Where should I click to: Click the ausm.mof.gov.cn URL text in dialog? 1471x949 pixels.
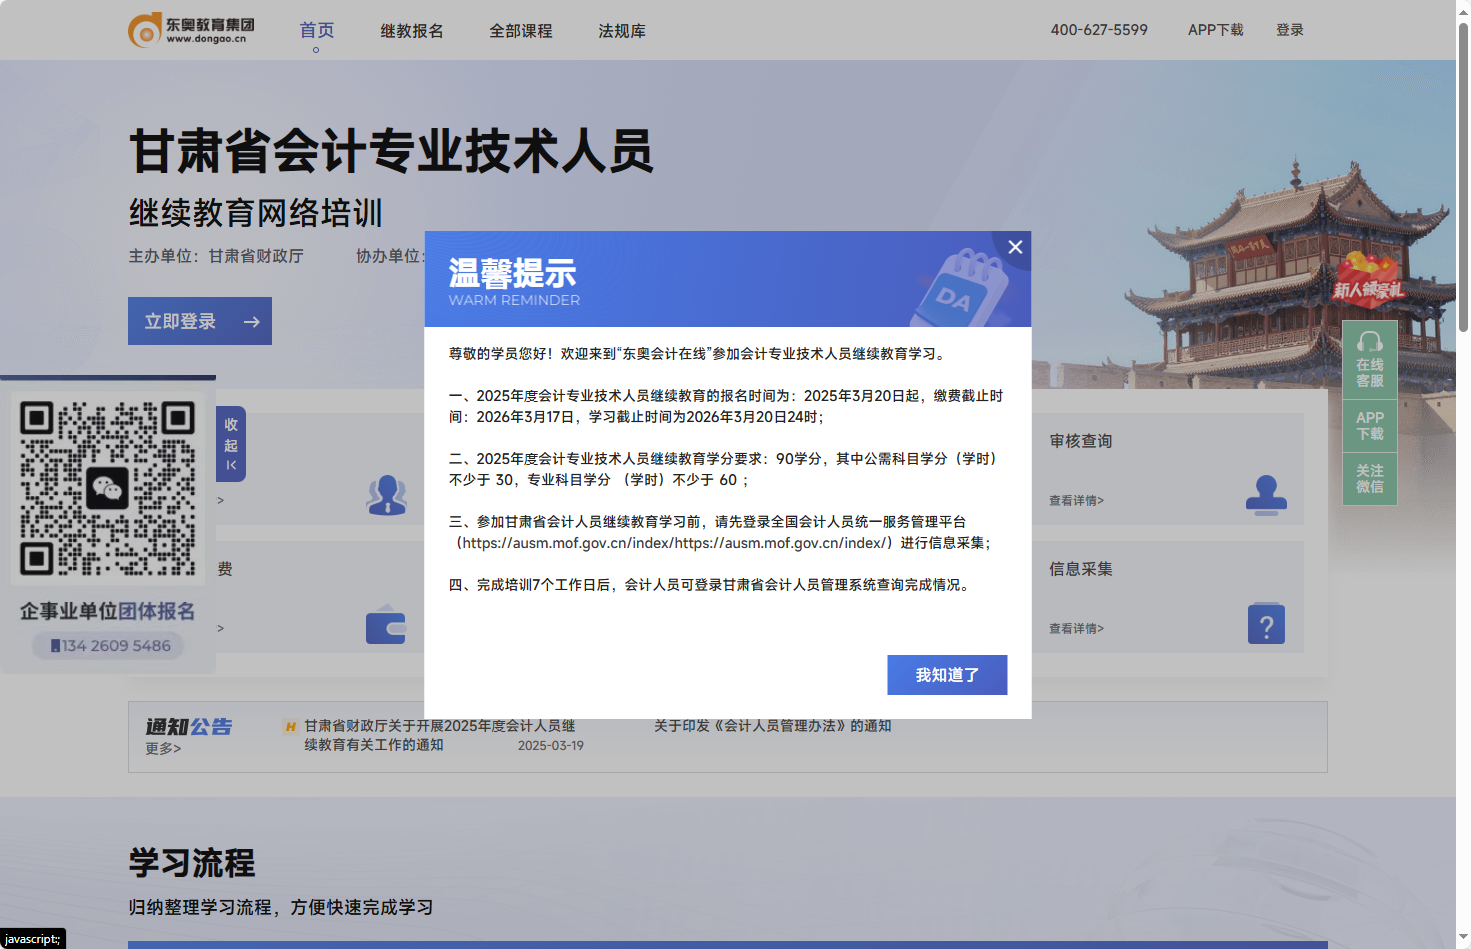tap(677, 543)
